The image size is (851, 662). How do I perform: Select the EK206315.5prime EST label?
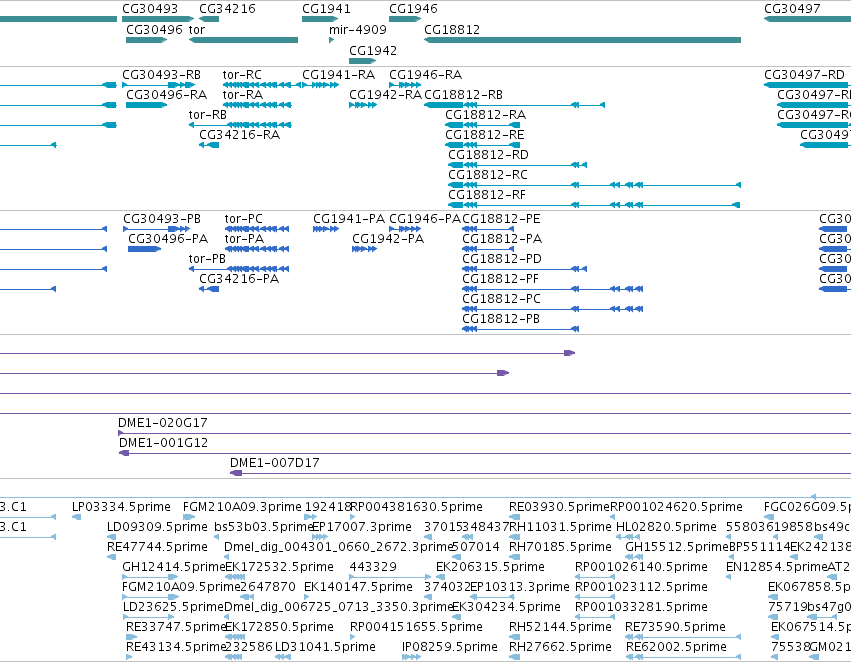pos(490,567)
